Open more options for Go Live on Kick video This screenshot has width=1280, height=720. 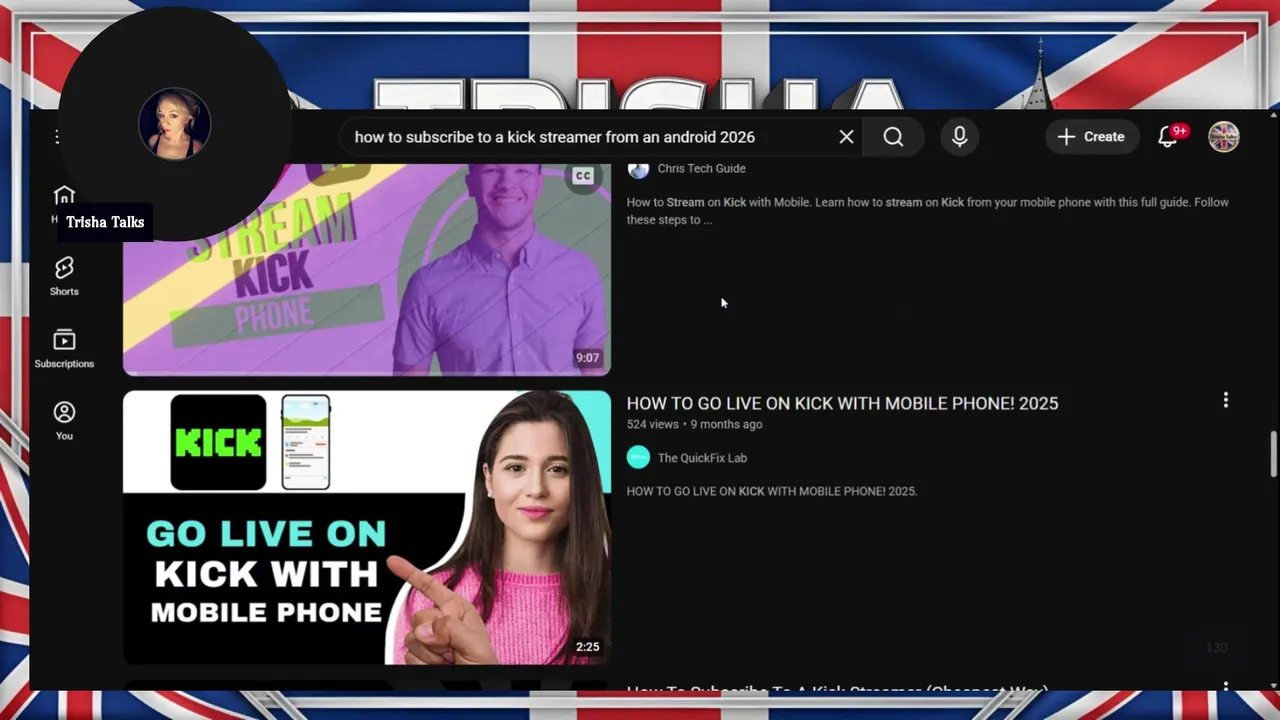tap(1225, 400)
